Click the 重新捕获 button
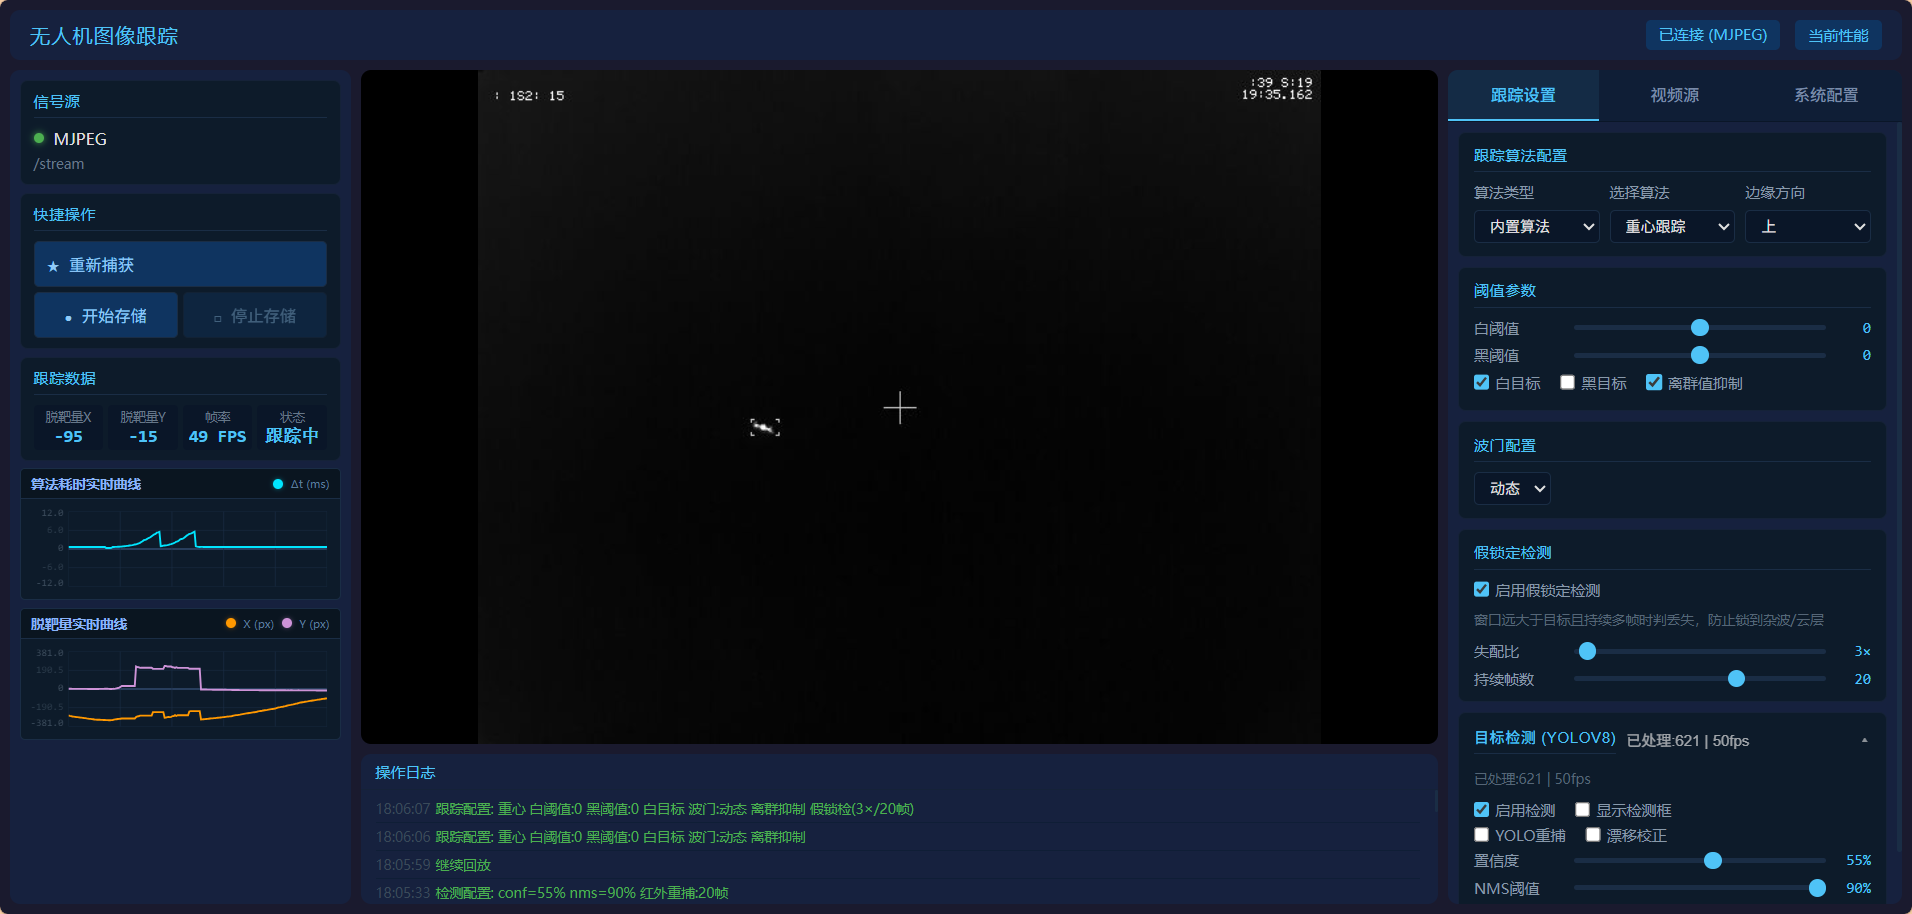Screen dimensions: 1912x914 [180, 264]
